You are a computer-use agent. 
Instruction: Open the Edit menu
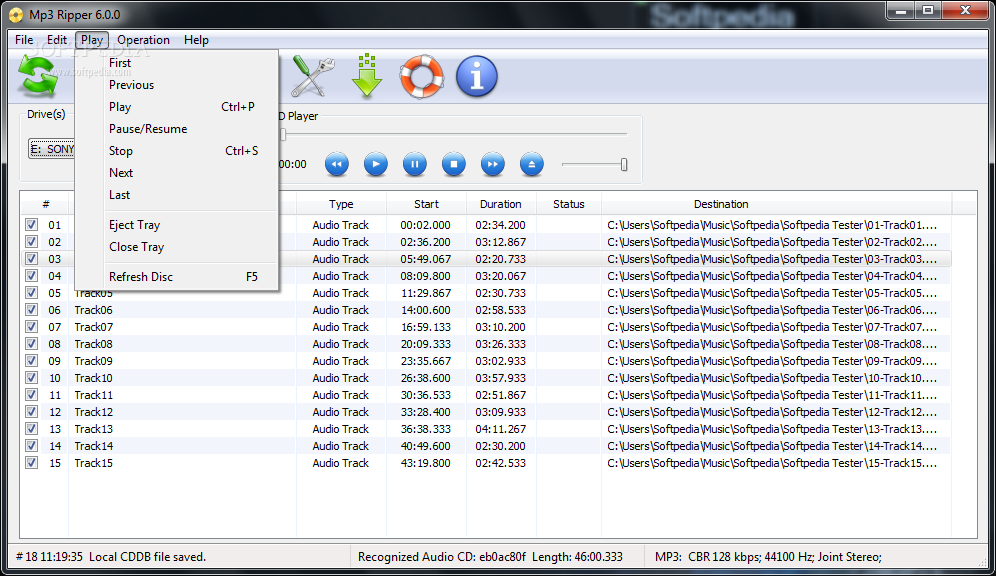click(57, 40)
